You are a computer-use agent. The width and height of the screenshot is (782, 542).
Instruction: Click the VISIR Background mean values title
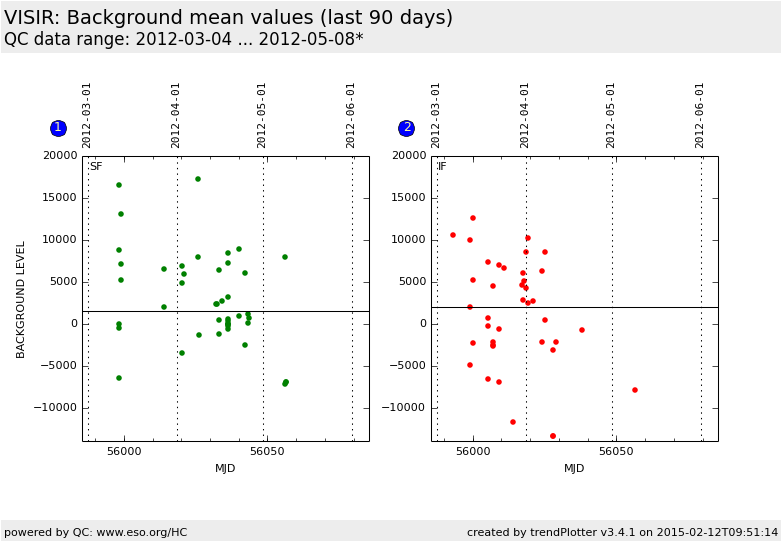pyautogui.click(x=228, y=18)
